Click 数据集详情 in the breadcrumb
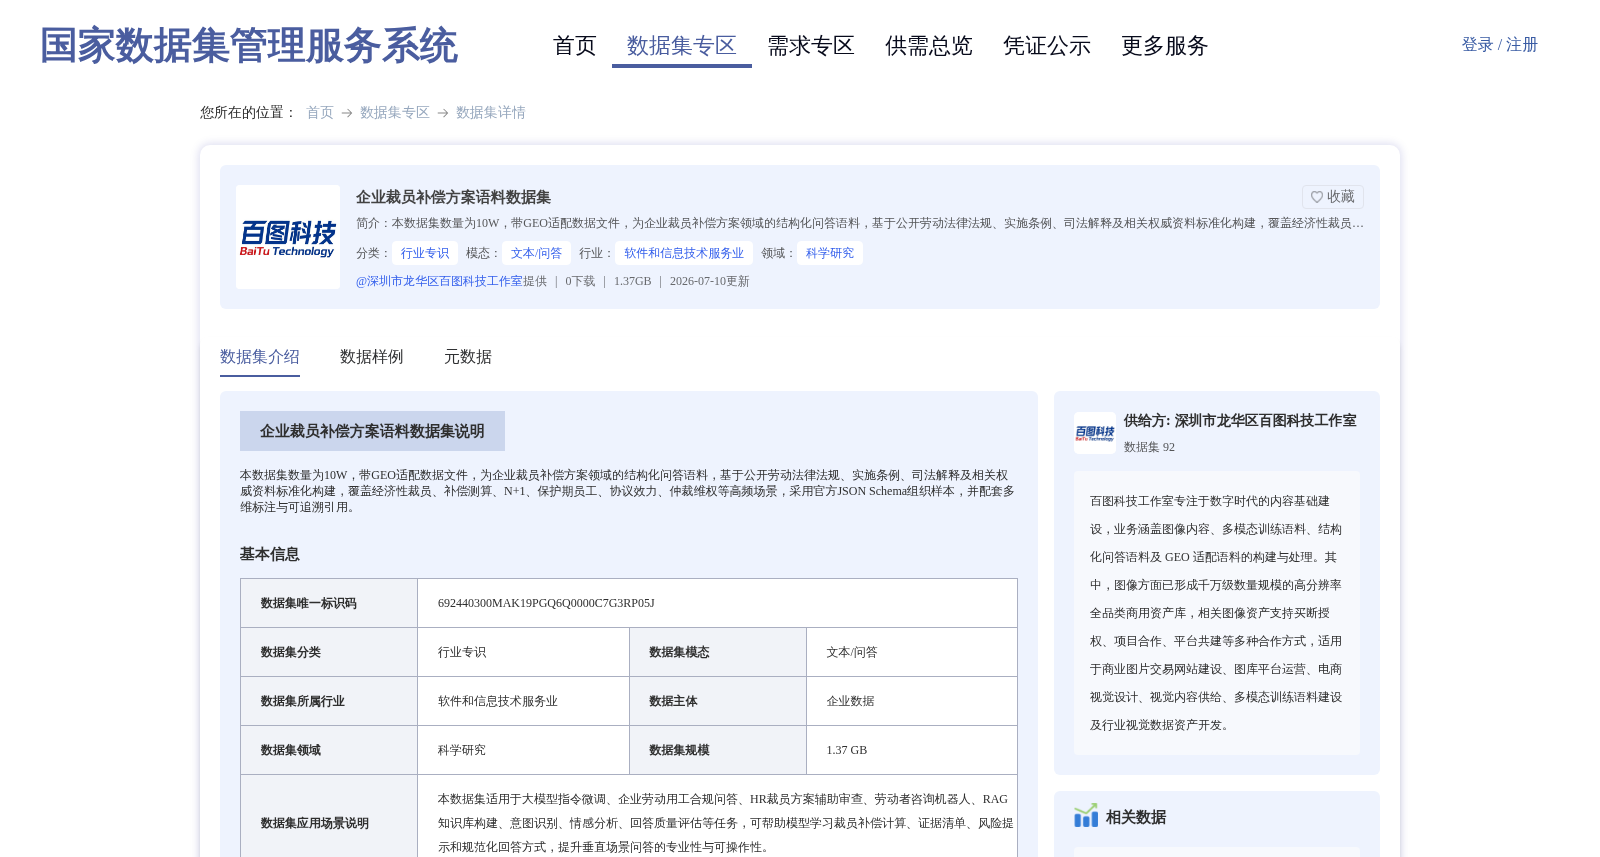The width and height of the screenshot is (1600, 857). pos(491,113)
